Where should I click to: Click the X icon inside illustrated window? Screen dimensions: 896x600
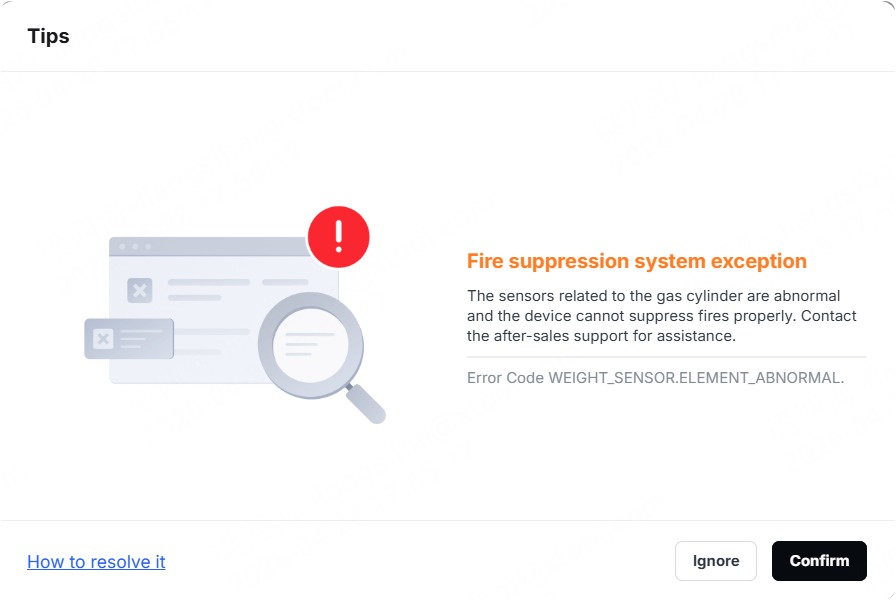click(139, 290)
